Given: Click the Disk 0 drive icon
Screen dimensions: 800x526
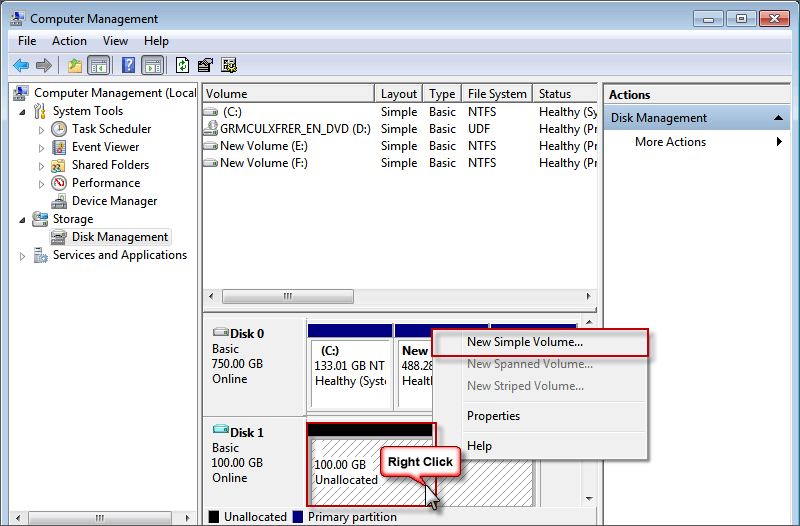Looking at the screenshot, I should pyautogui.click(x=220, y=332).
